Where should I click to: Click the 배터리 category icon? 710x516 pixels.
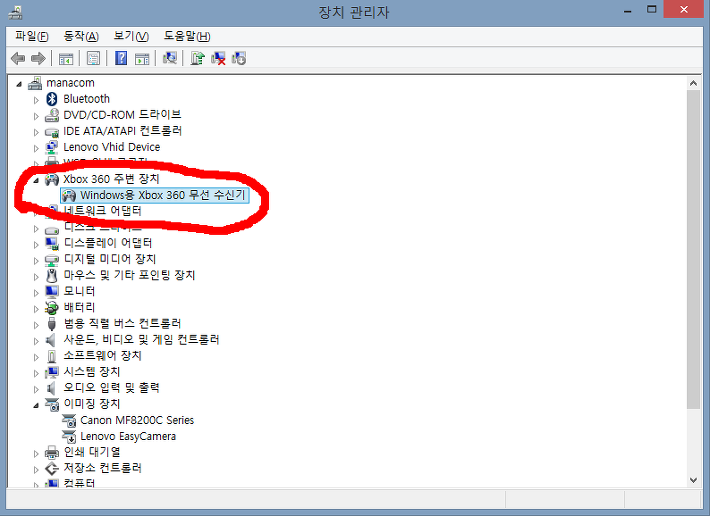(52, 308)
